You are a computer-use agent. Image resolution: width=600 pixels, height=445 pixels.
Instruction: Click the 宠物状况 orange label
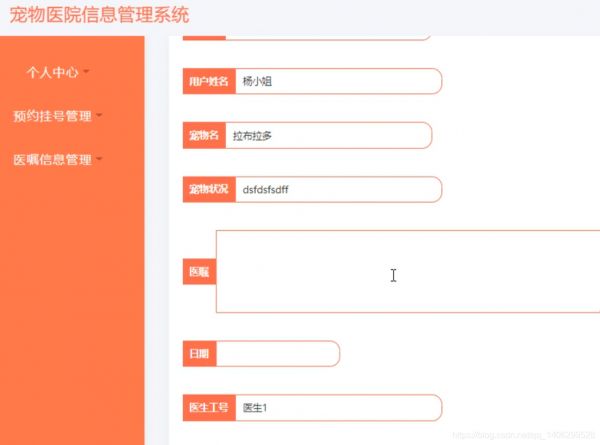pyautogui.click(x=209, y=189)
